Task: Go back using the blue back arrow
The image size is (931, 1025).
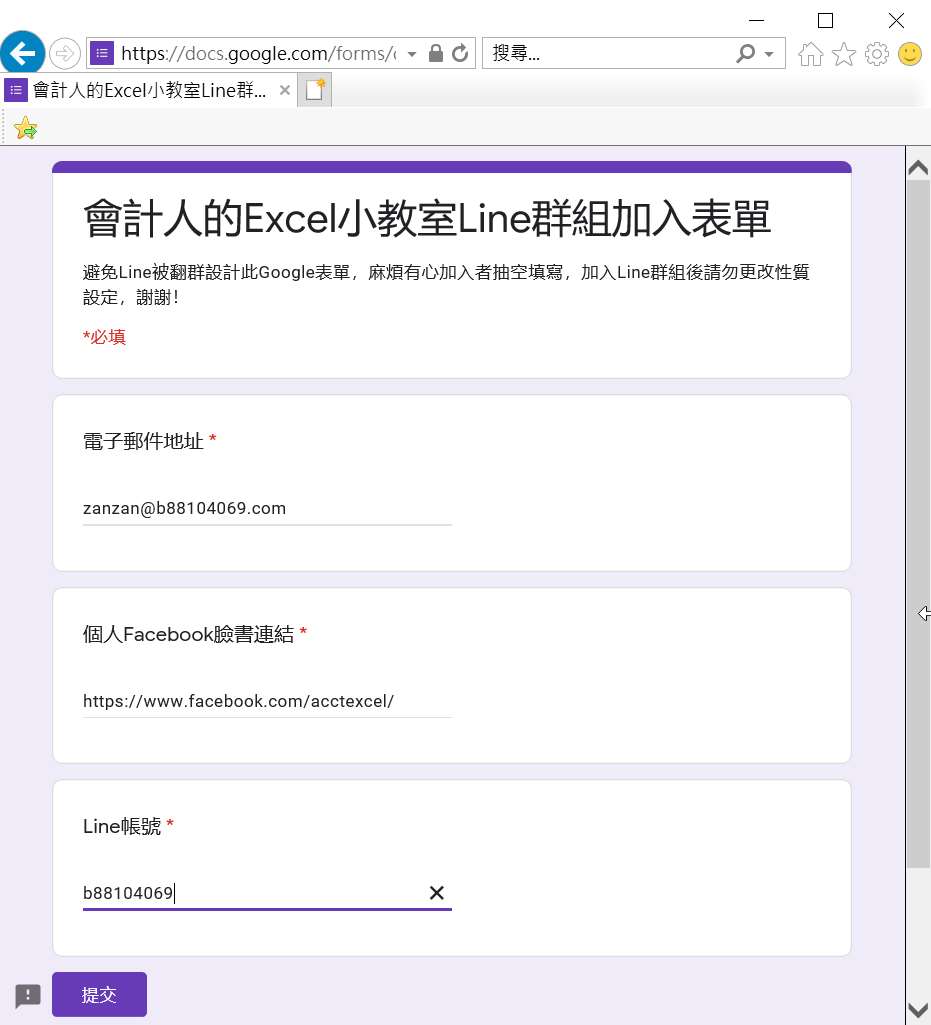Action: click(x=22, y=53)
